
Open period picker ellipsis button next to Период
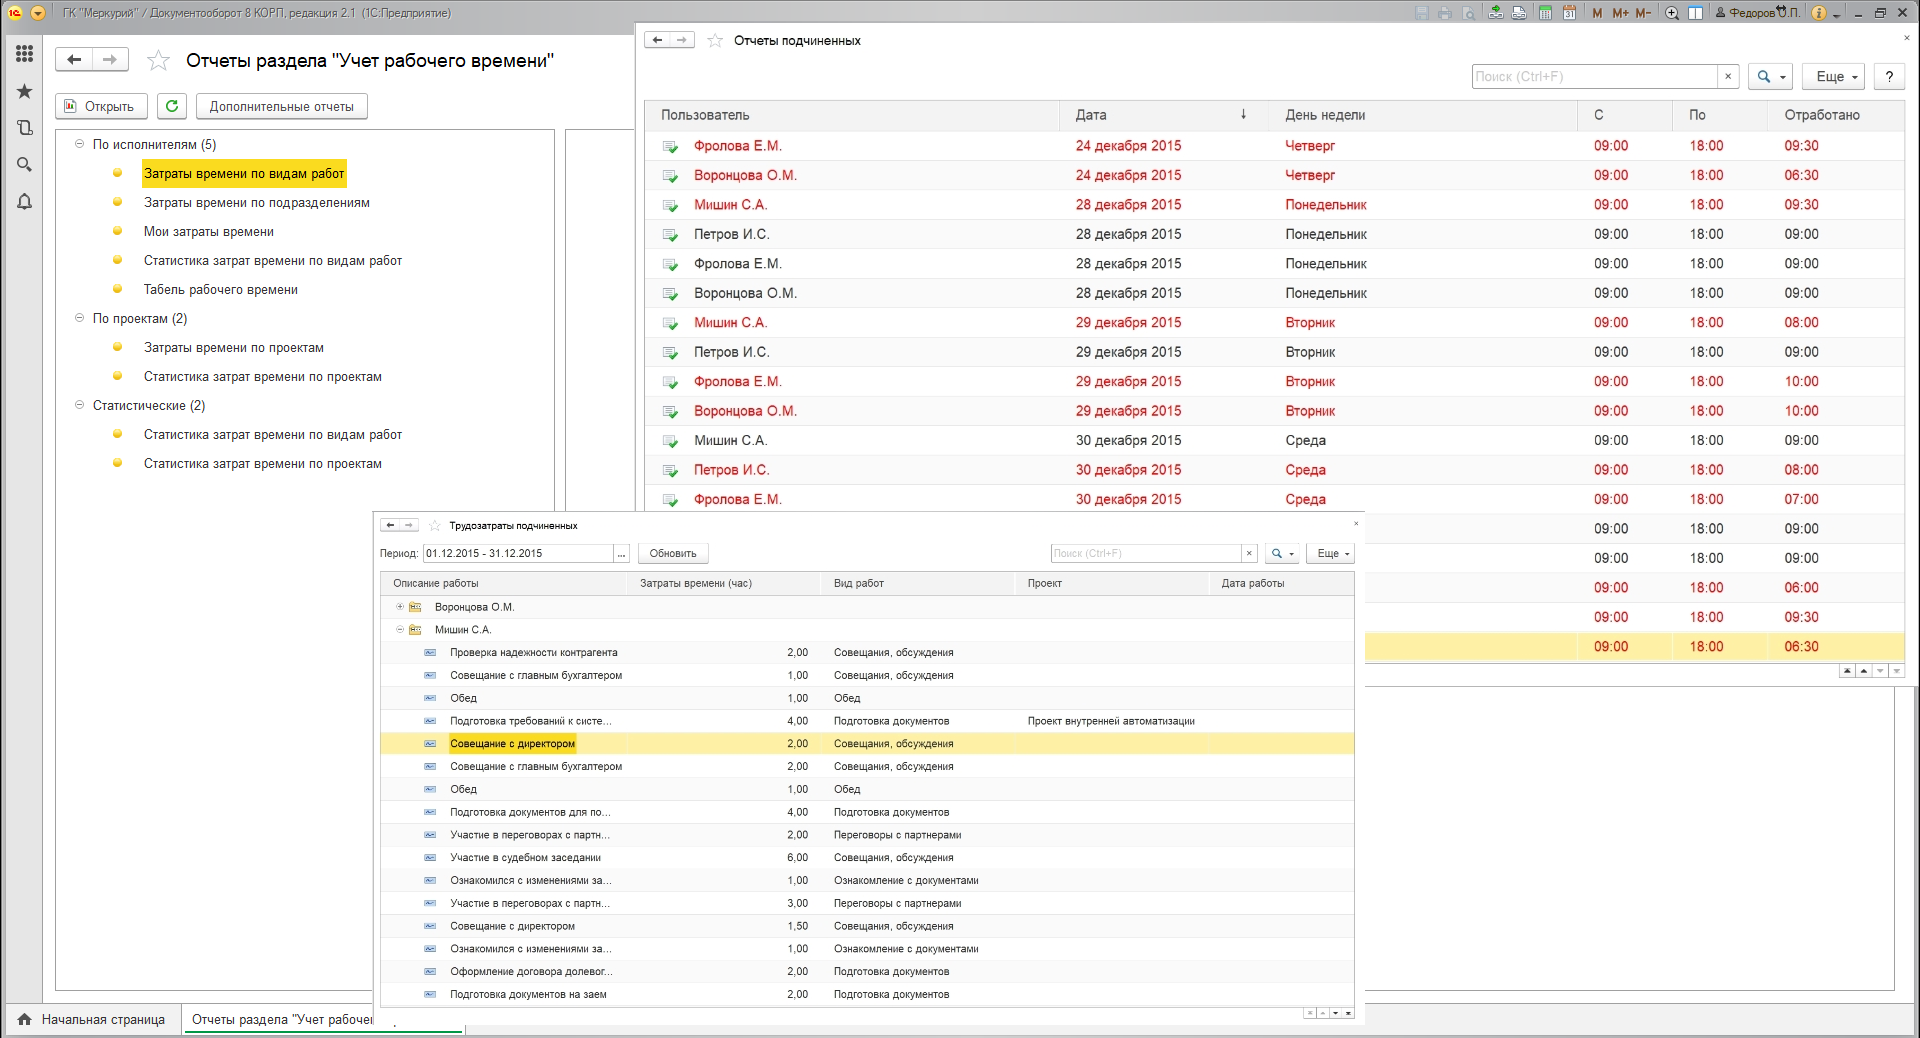[x=621, y=553]
